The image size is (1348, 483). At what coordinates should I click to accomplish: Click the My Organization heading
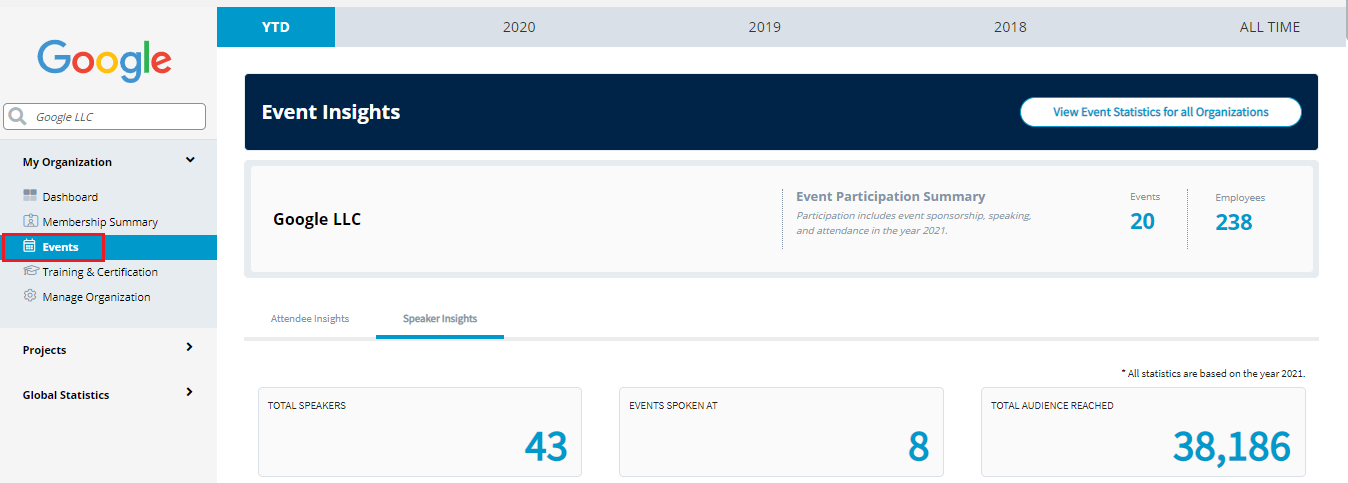pyautogui.click(x=67, y=162)
